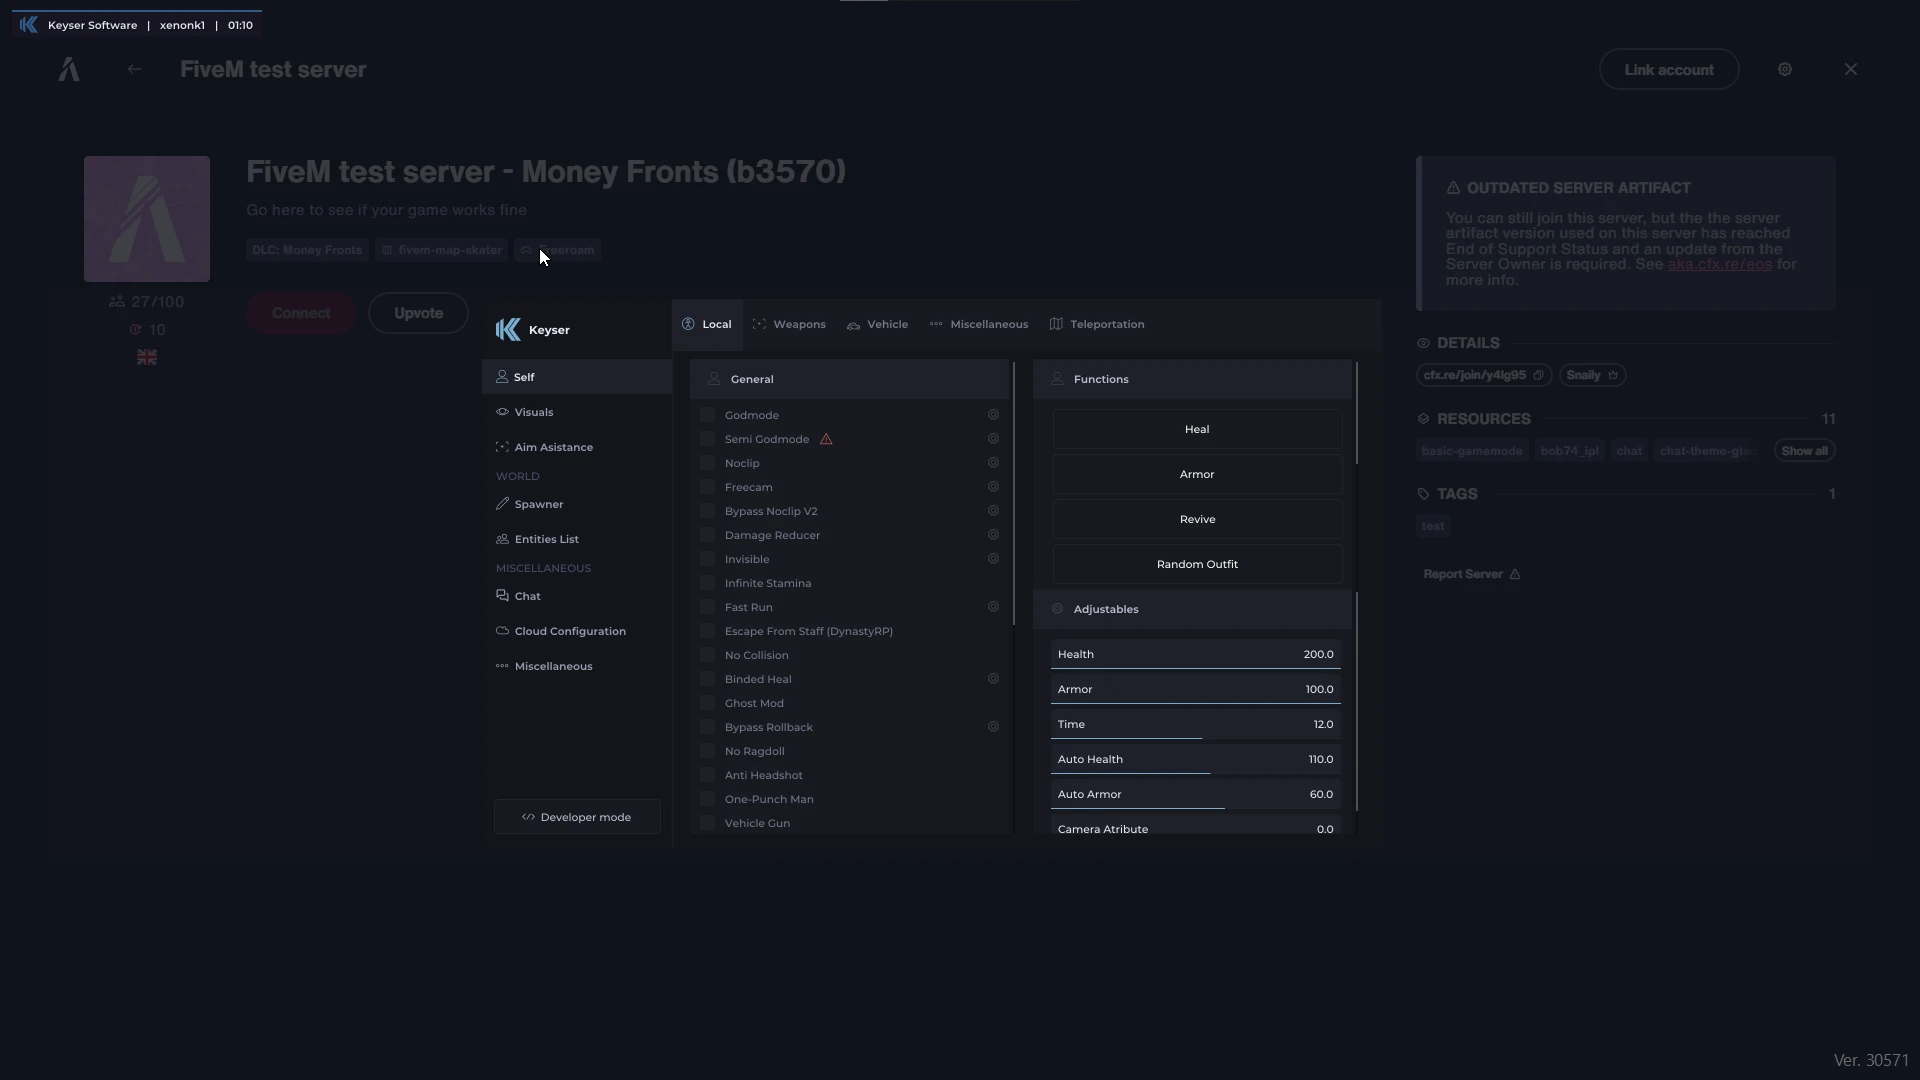Click the Armor function button
The height and width of the screenshot is (1080, 1920).
(1197, 474)
